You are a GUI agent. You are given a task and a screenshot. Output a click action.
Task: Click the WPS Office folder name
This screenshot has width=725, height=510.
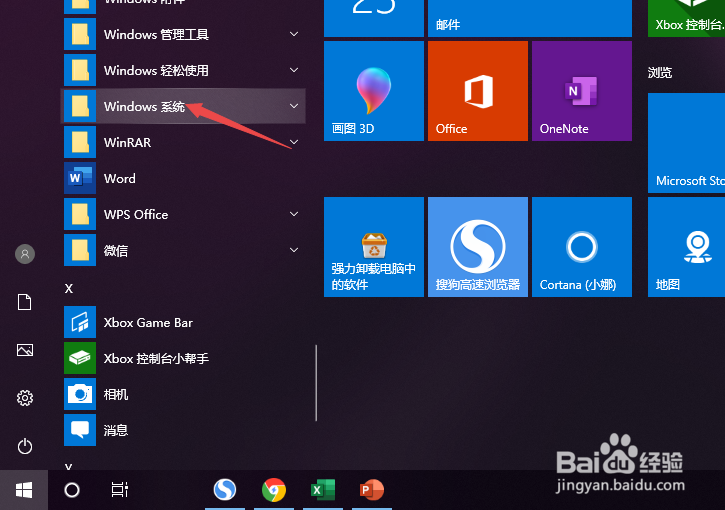136,215
